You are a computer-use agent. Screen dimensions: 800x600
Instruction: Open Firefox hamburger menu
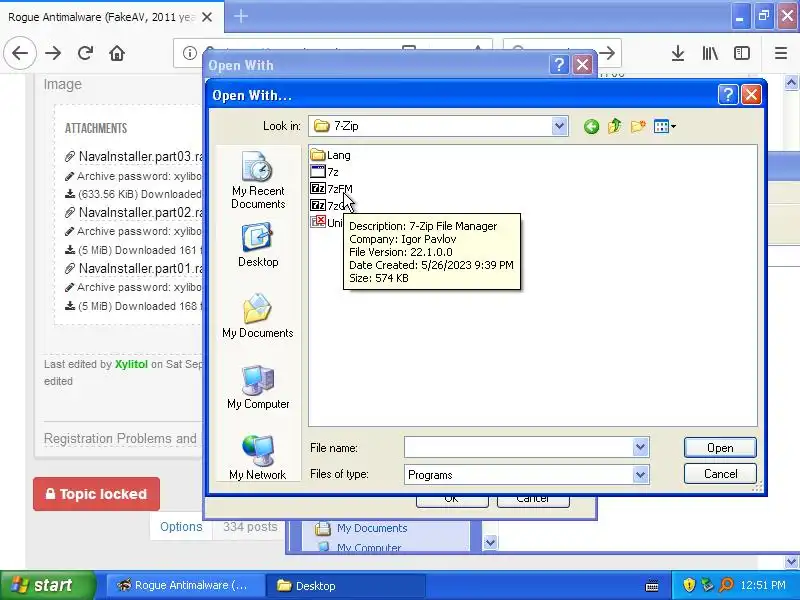click(x=781, y=53)
